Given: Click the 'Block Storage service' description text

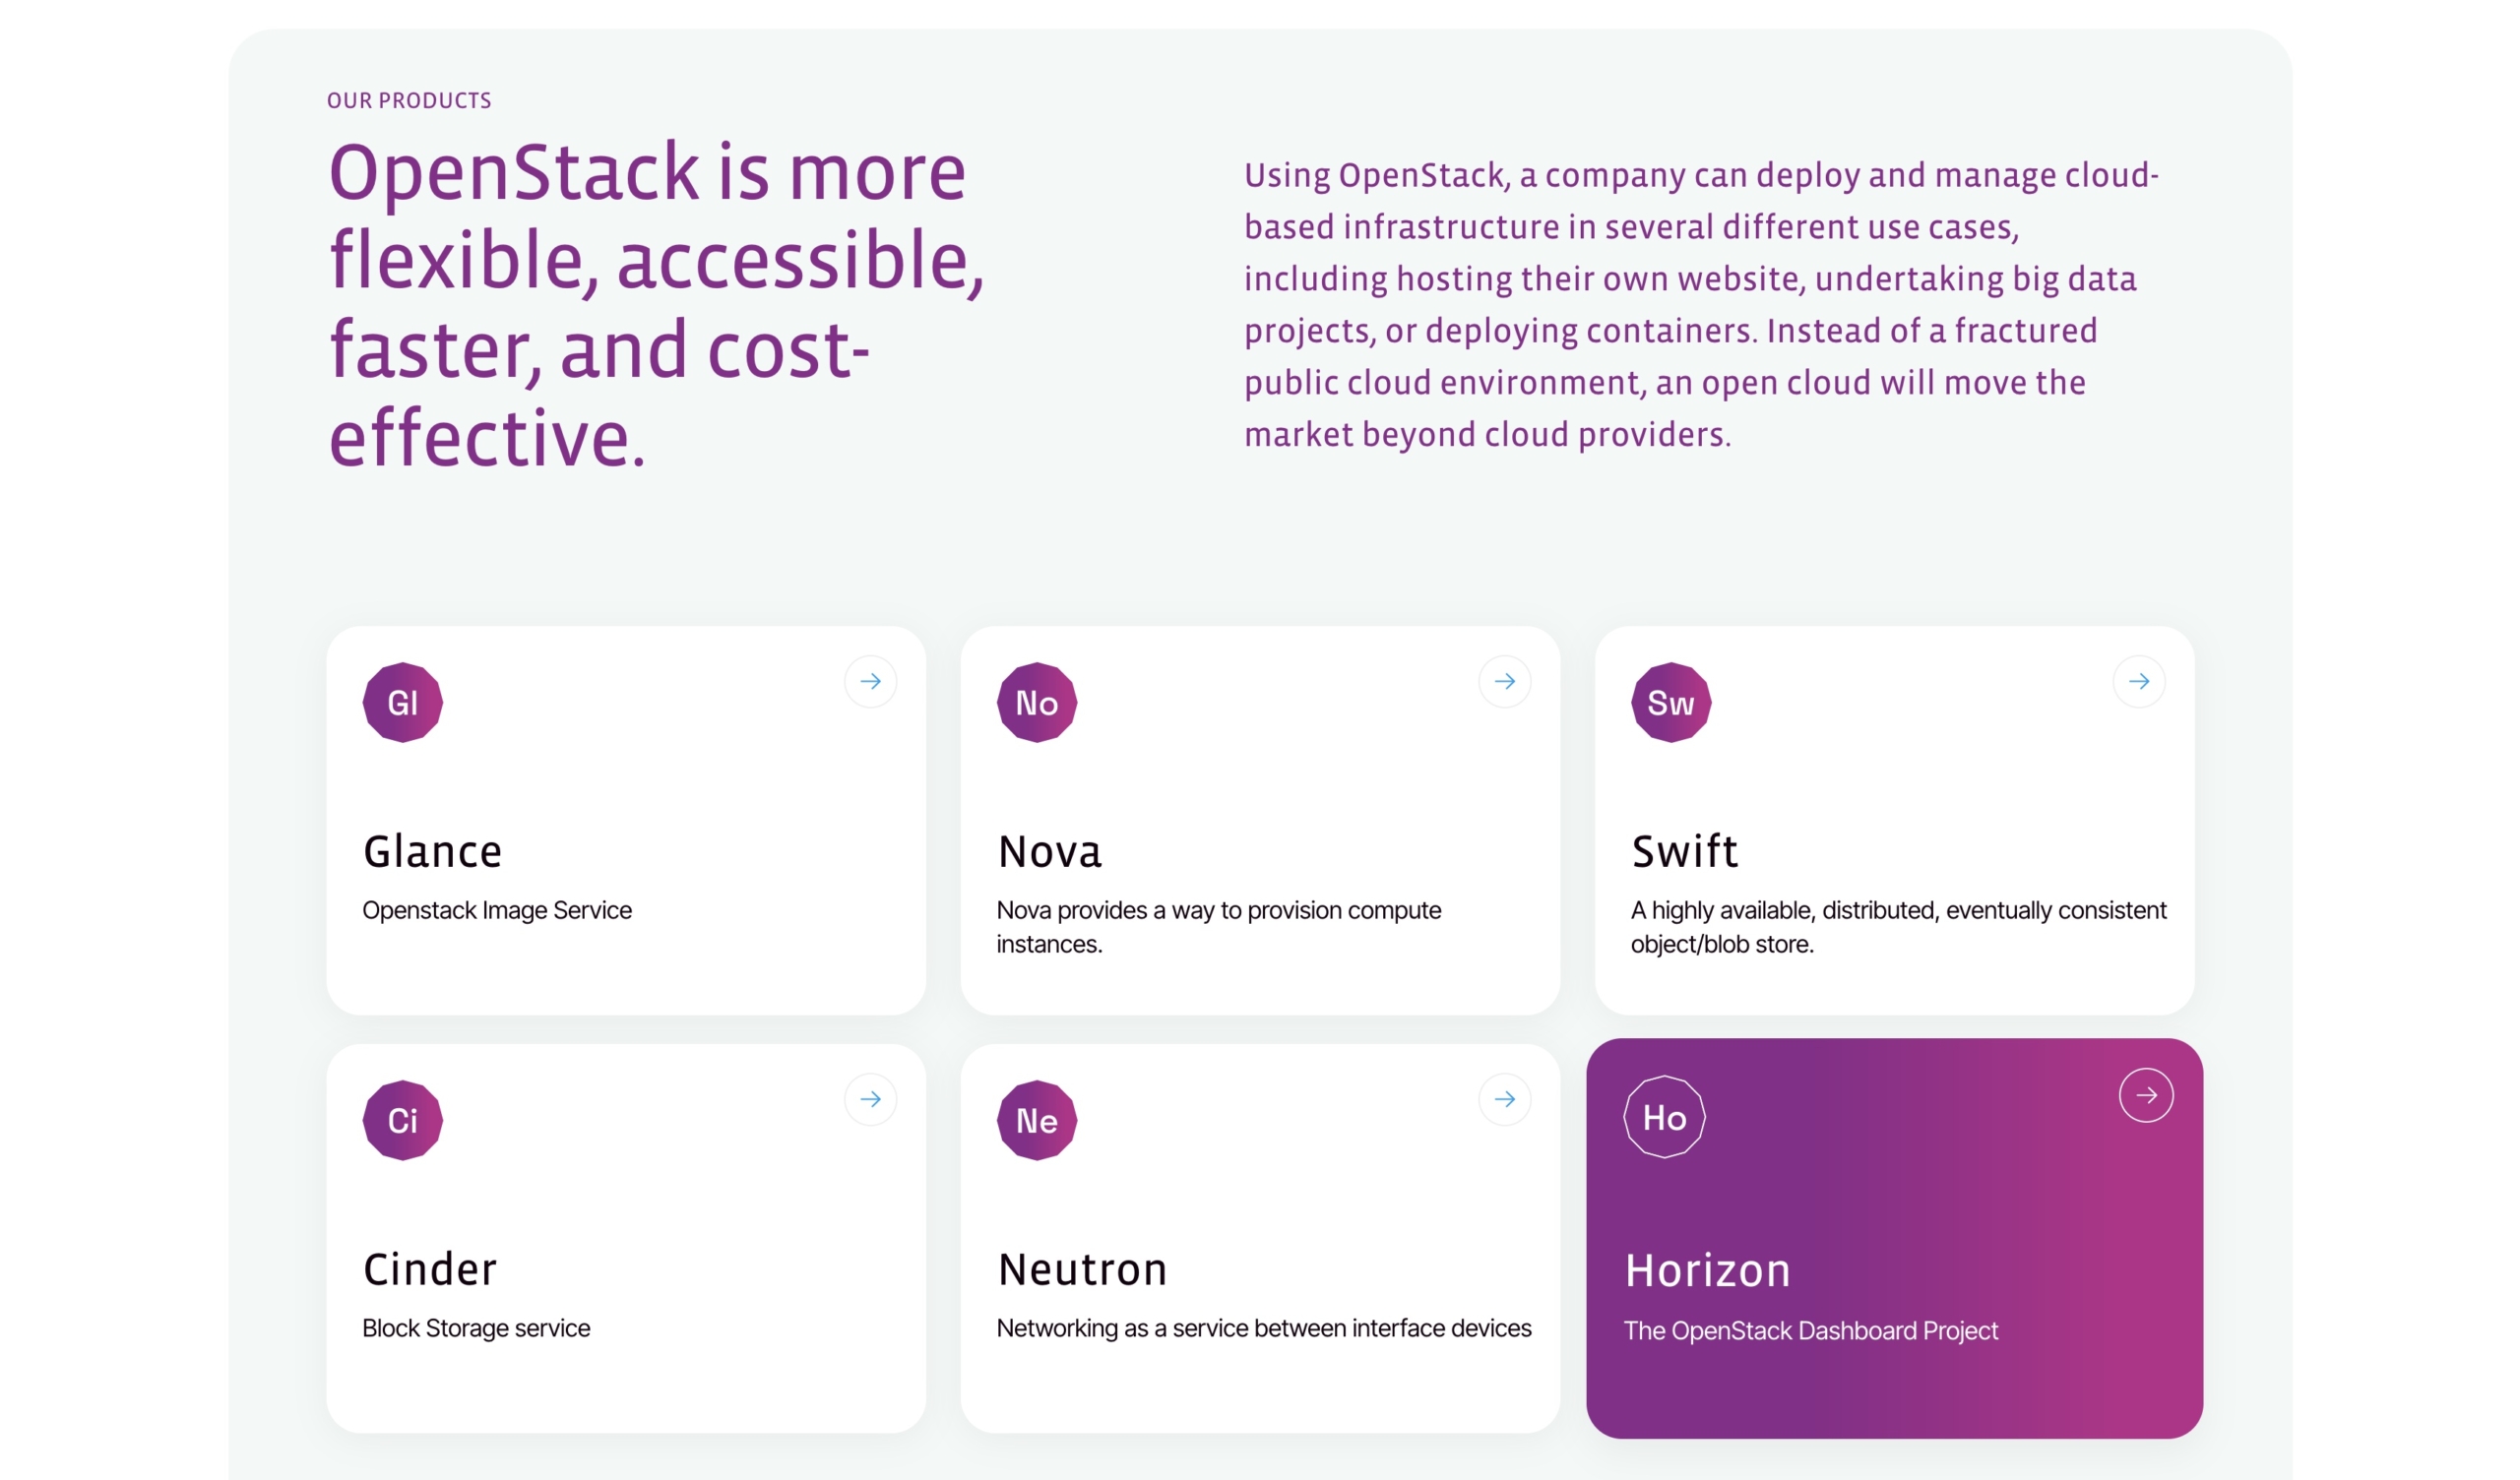Looking at the screenshot, I should coord(476,1327).
